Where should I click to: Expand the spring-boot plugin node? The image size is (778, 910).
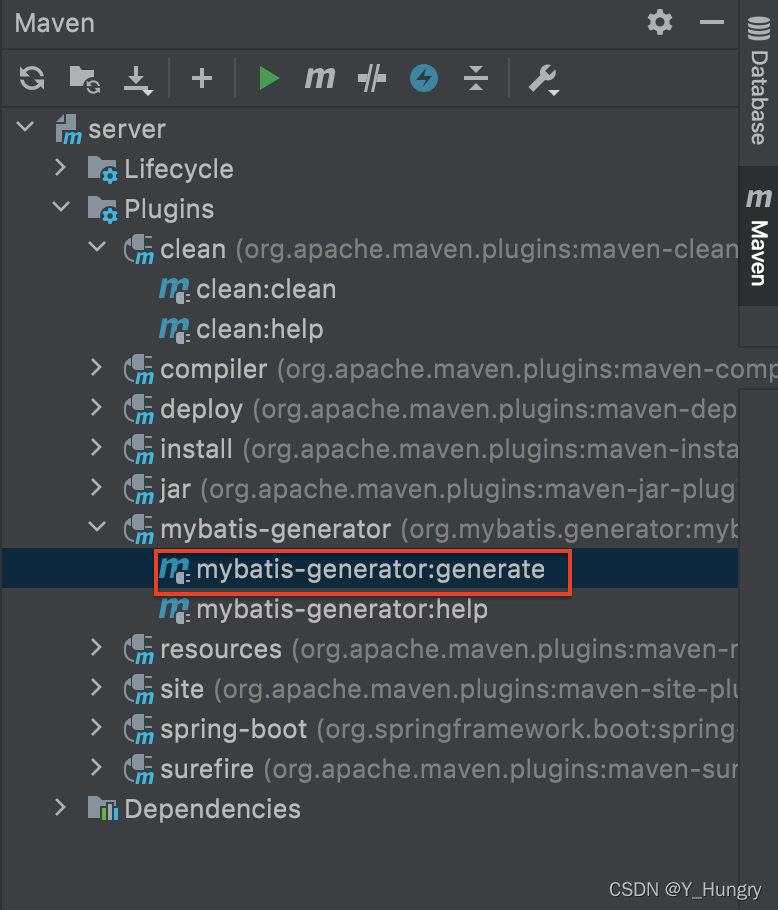[x=95, y=728]
